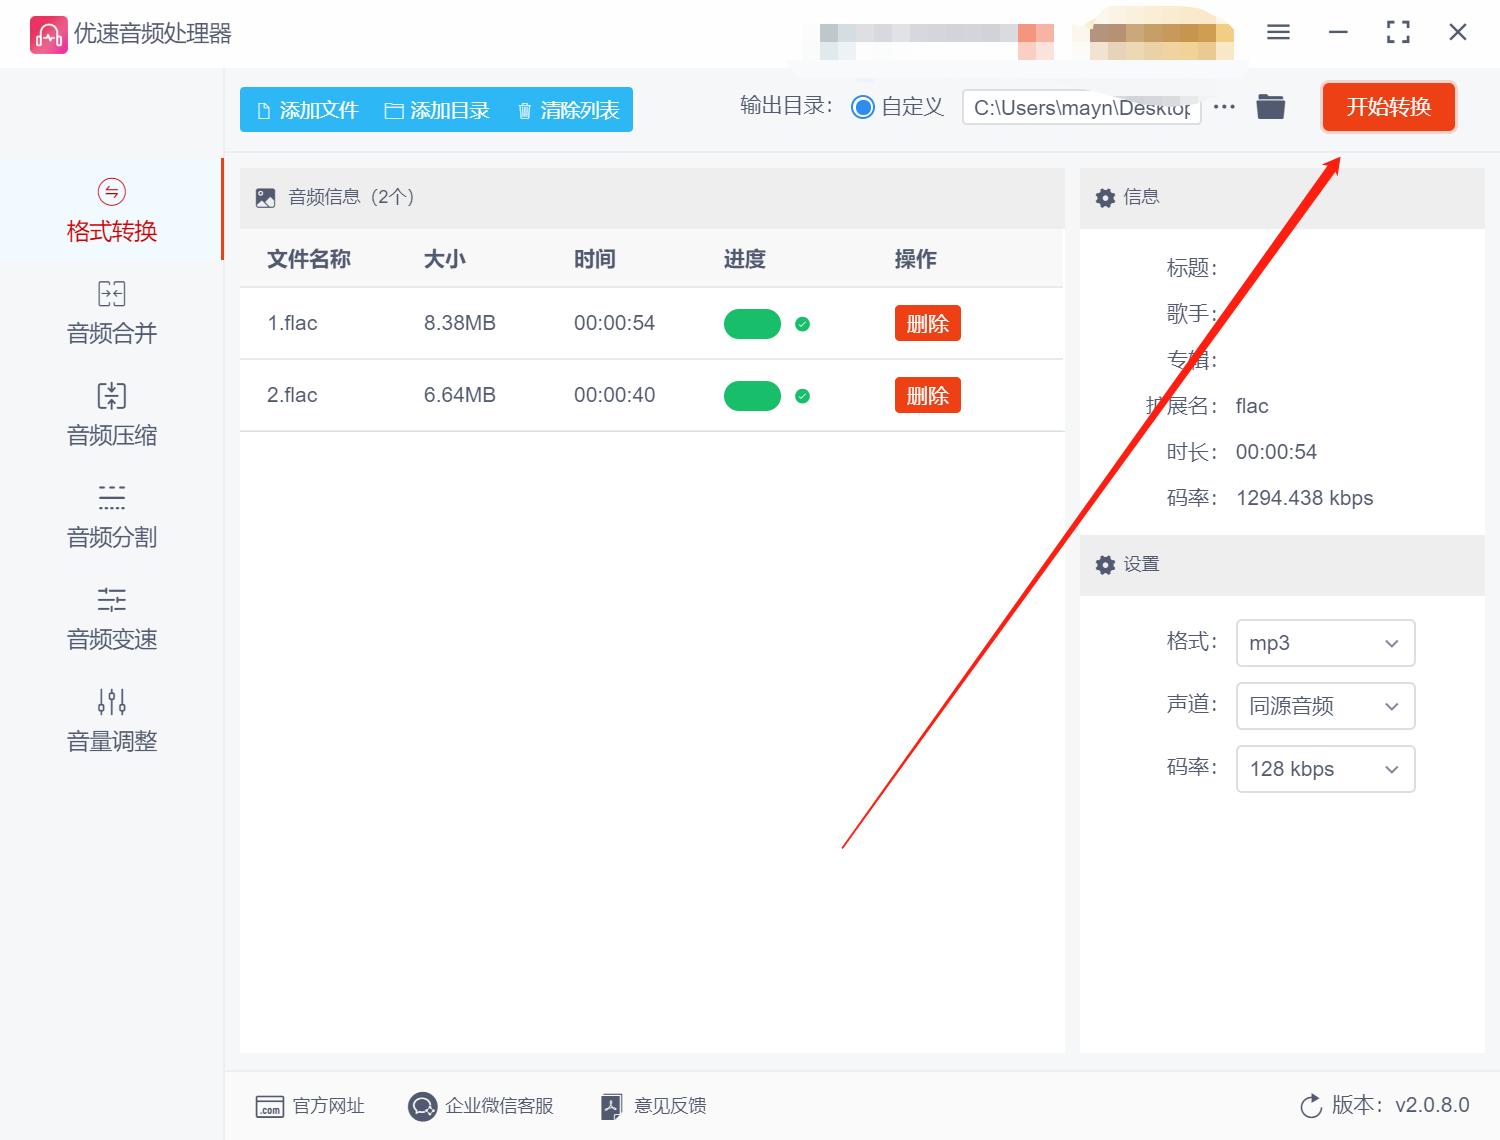Start conversion with 开始转换 button
This screenshot has height=1140, width=1500.
(1388, 107)
